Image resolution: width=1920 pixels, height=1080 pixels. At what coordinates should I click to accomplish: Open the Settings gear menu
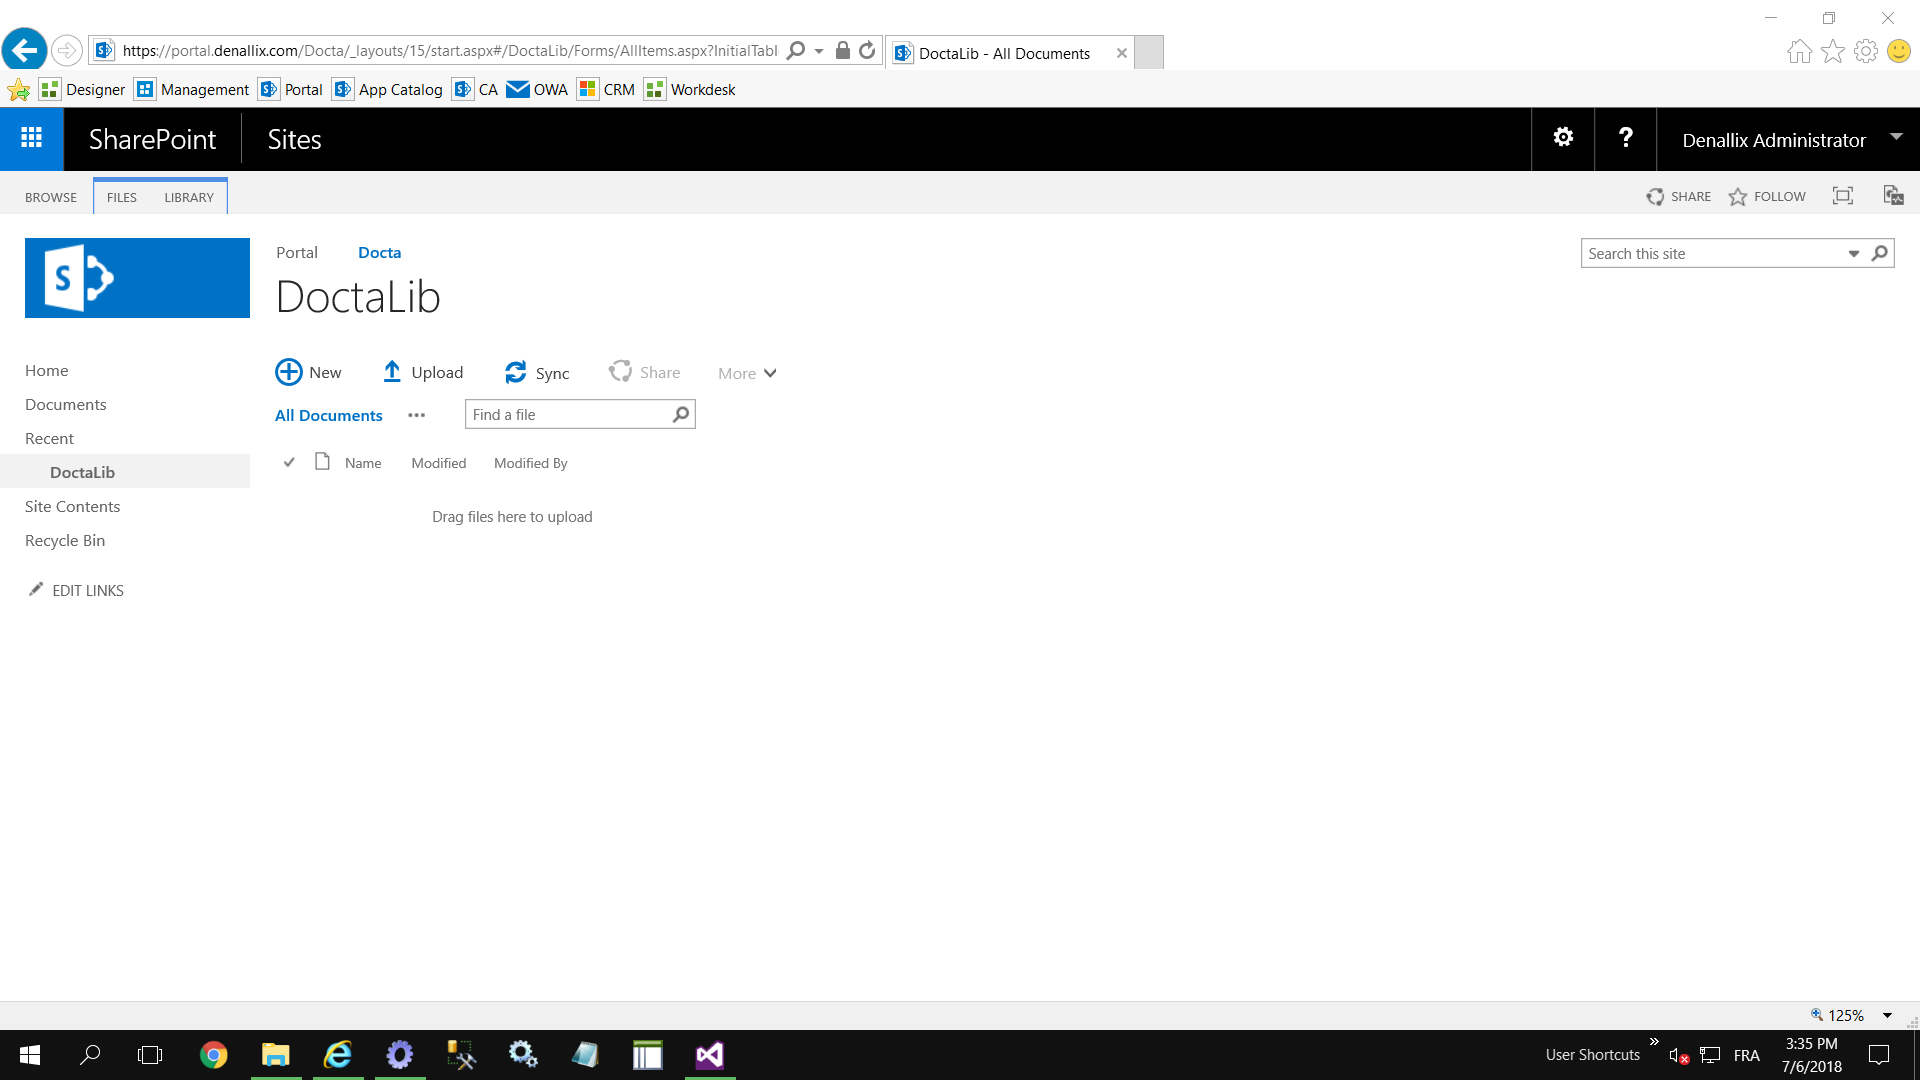(1562, 138)
